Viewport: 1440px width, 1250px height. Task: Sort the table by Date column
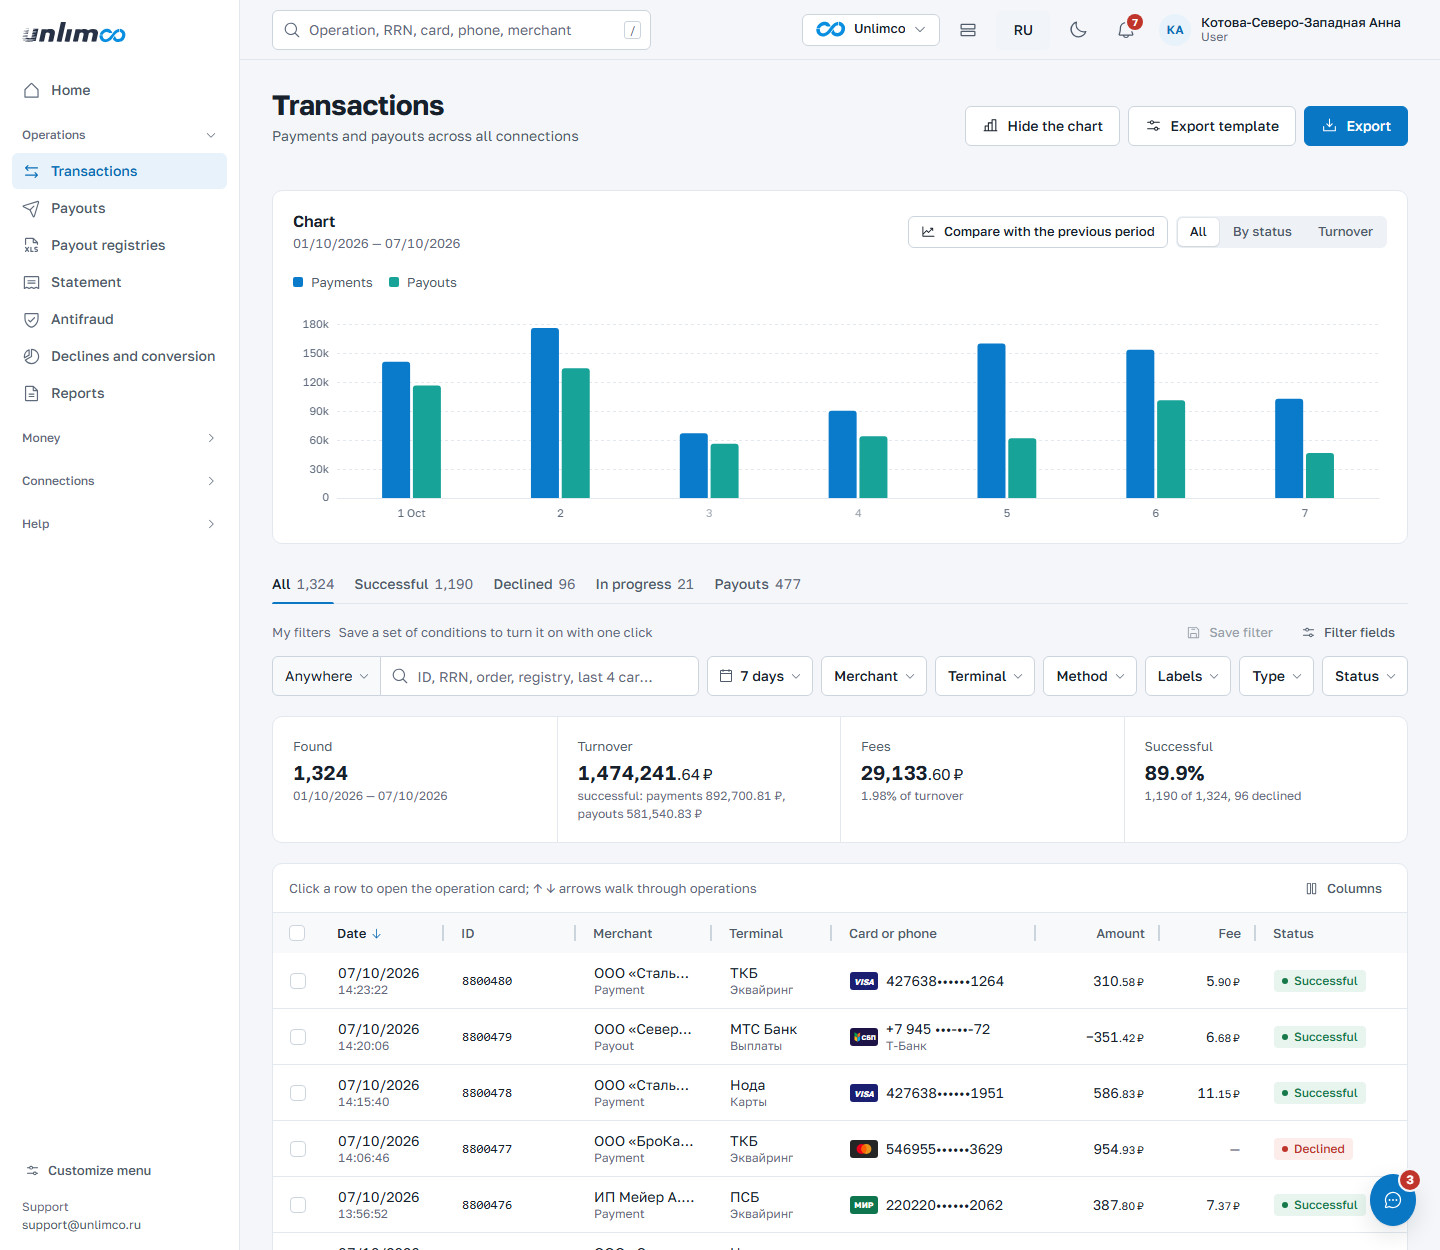[359, 934]
